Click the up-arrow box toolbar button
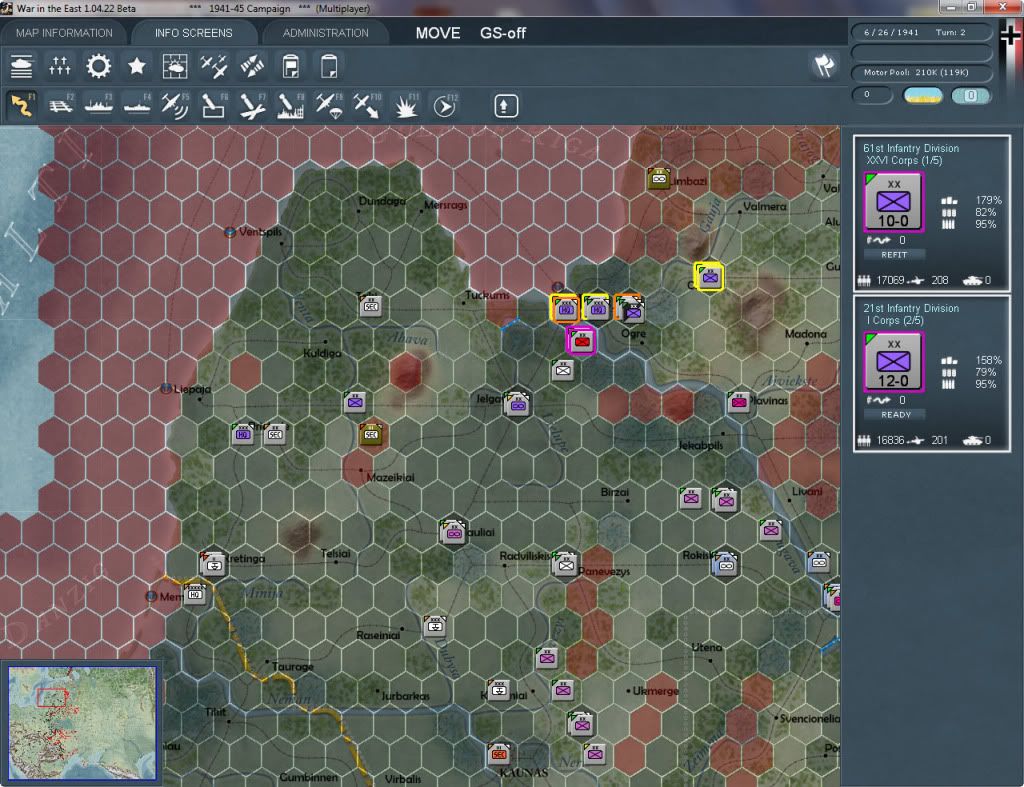This screenshot has height=787, width=1024. coord(505,106)
